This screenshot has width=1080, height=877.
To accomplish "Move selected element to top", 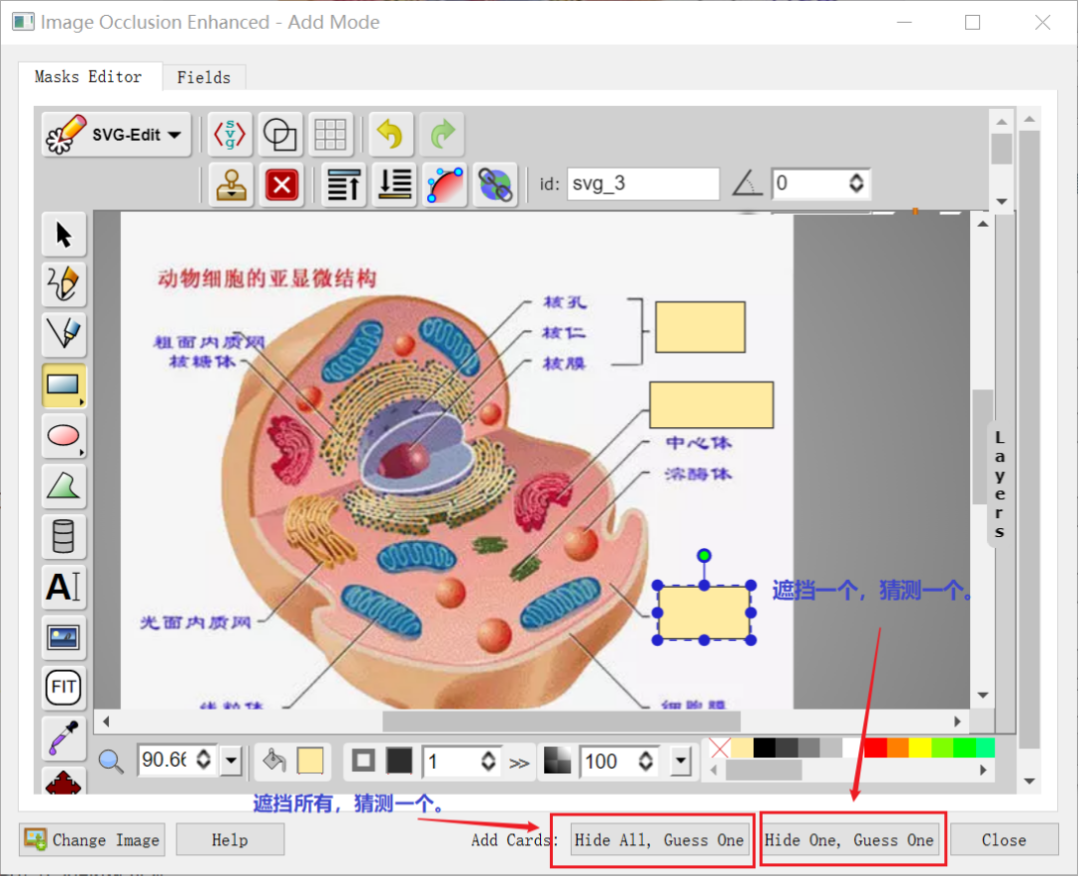I will [x=344, y=185].
